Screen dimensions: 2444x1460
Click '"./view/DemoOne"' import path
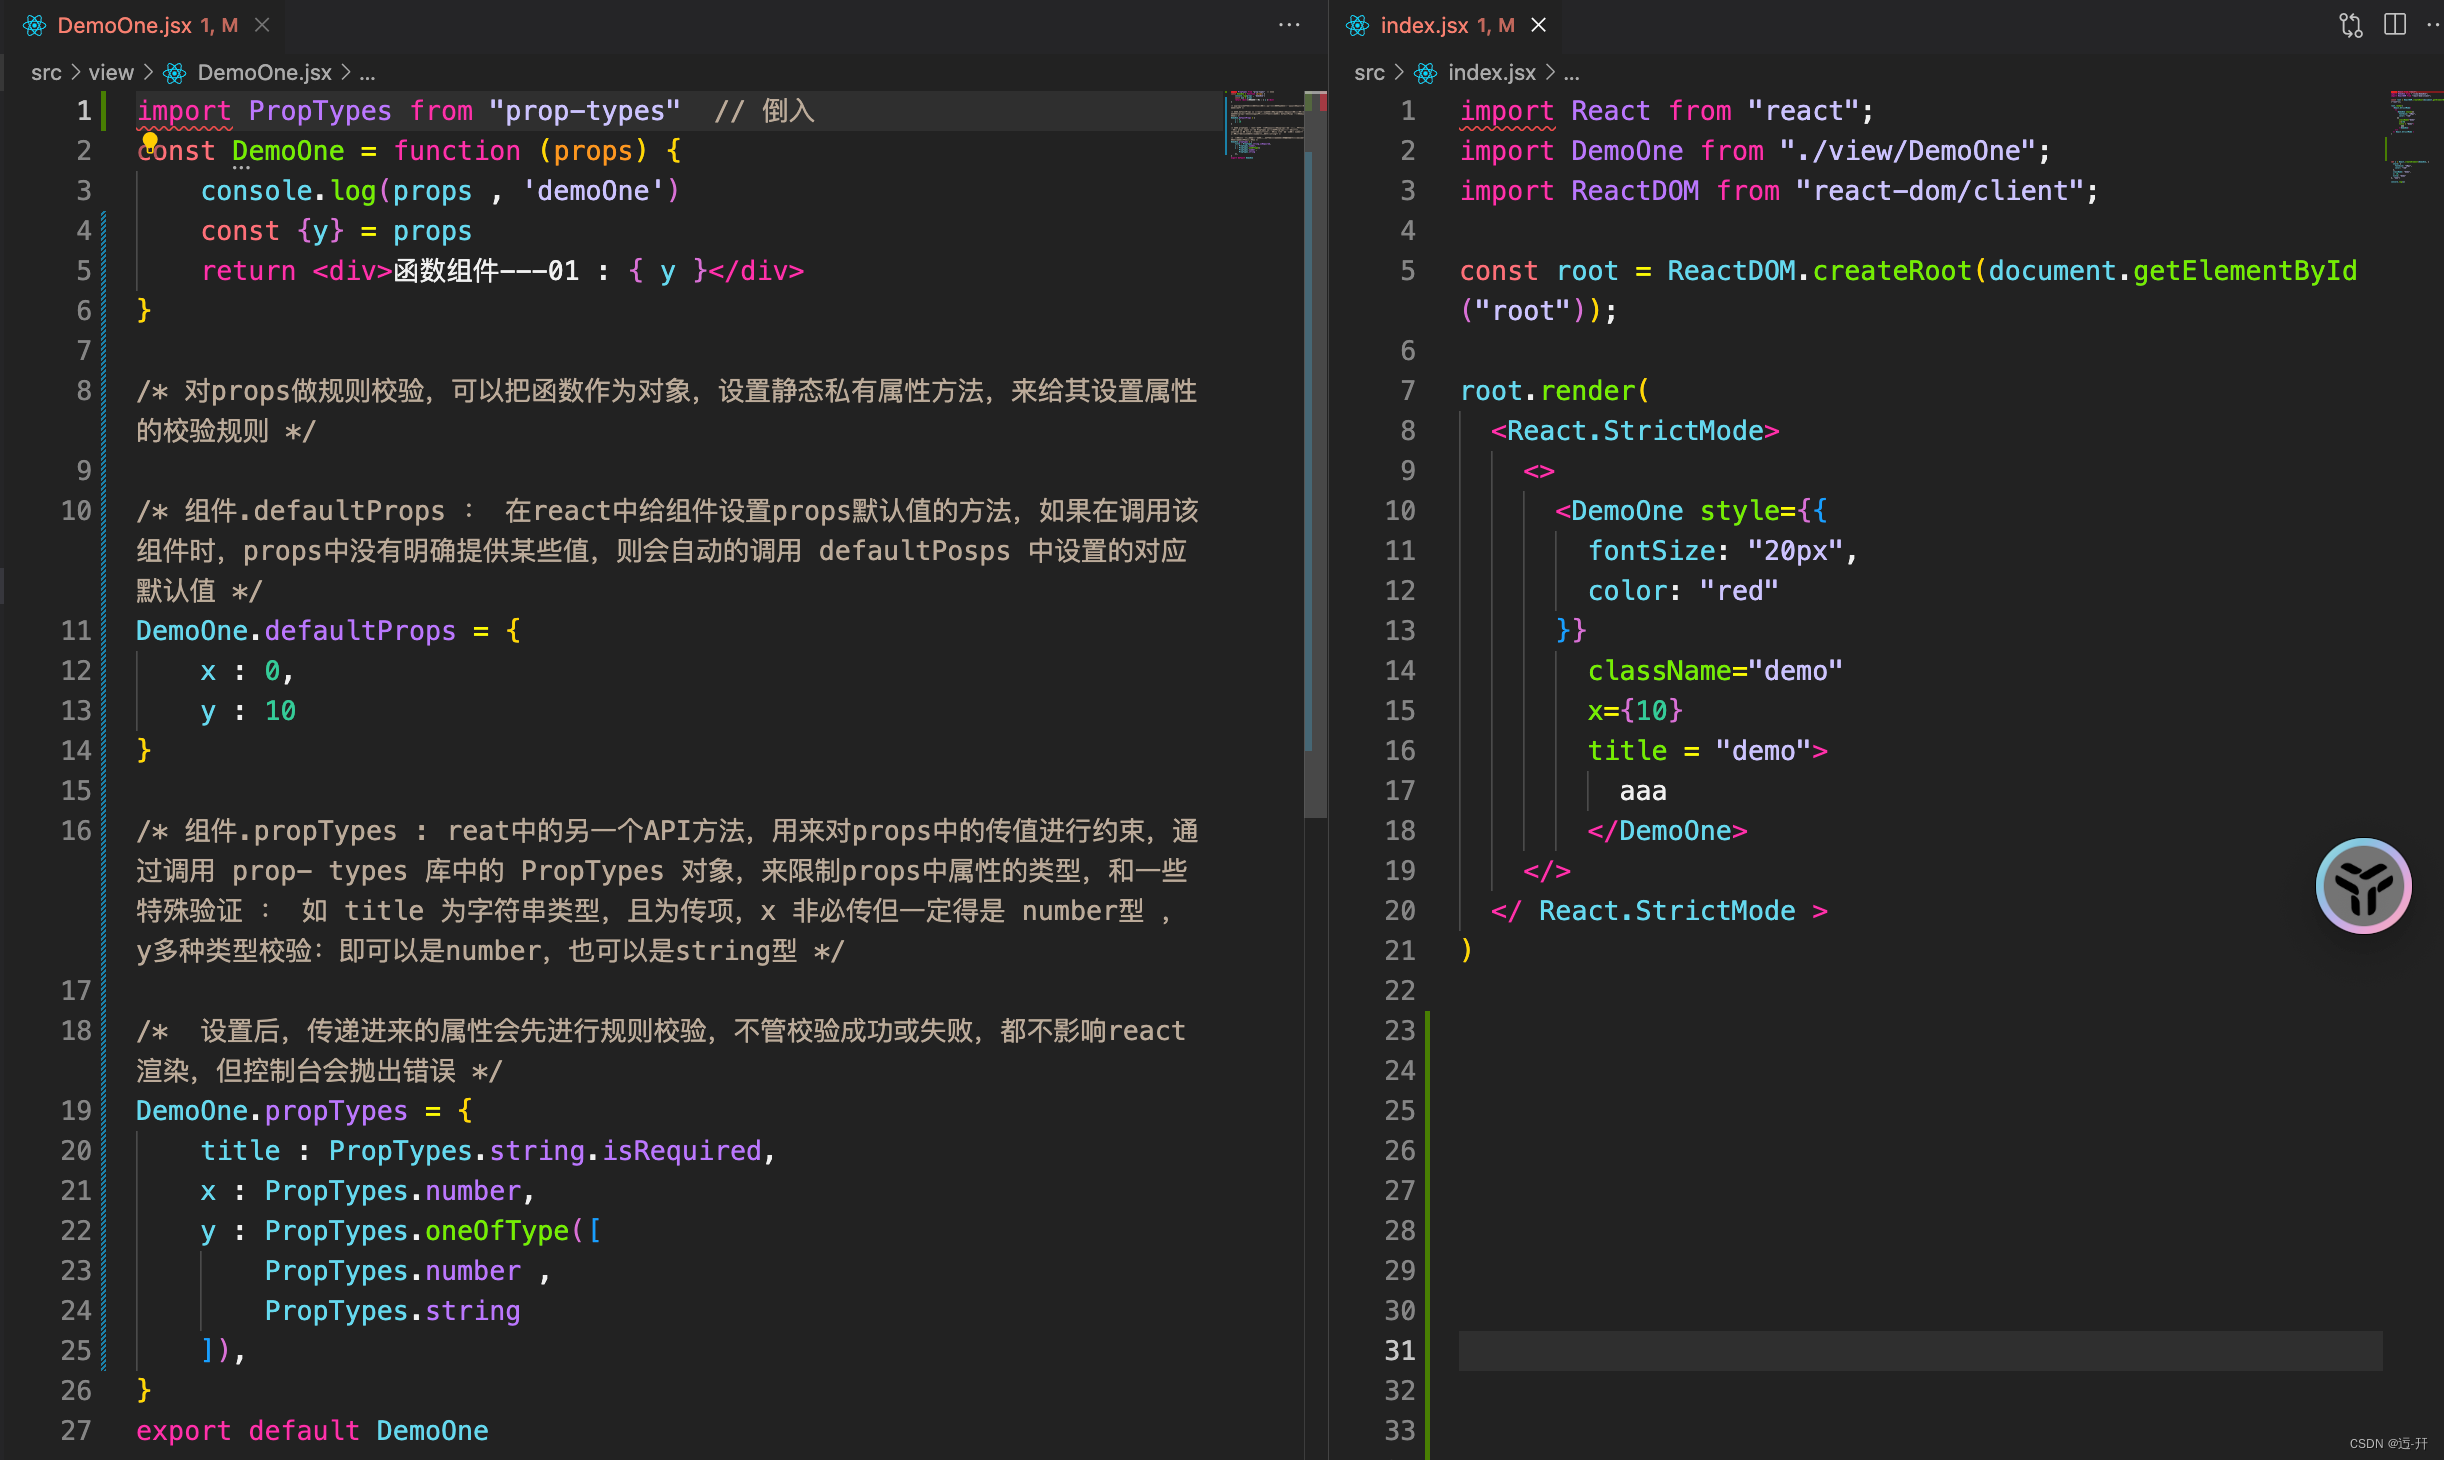pos(1908,151)
